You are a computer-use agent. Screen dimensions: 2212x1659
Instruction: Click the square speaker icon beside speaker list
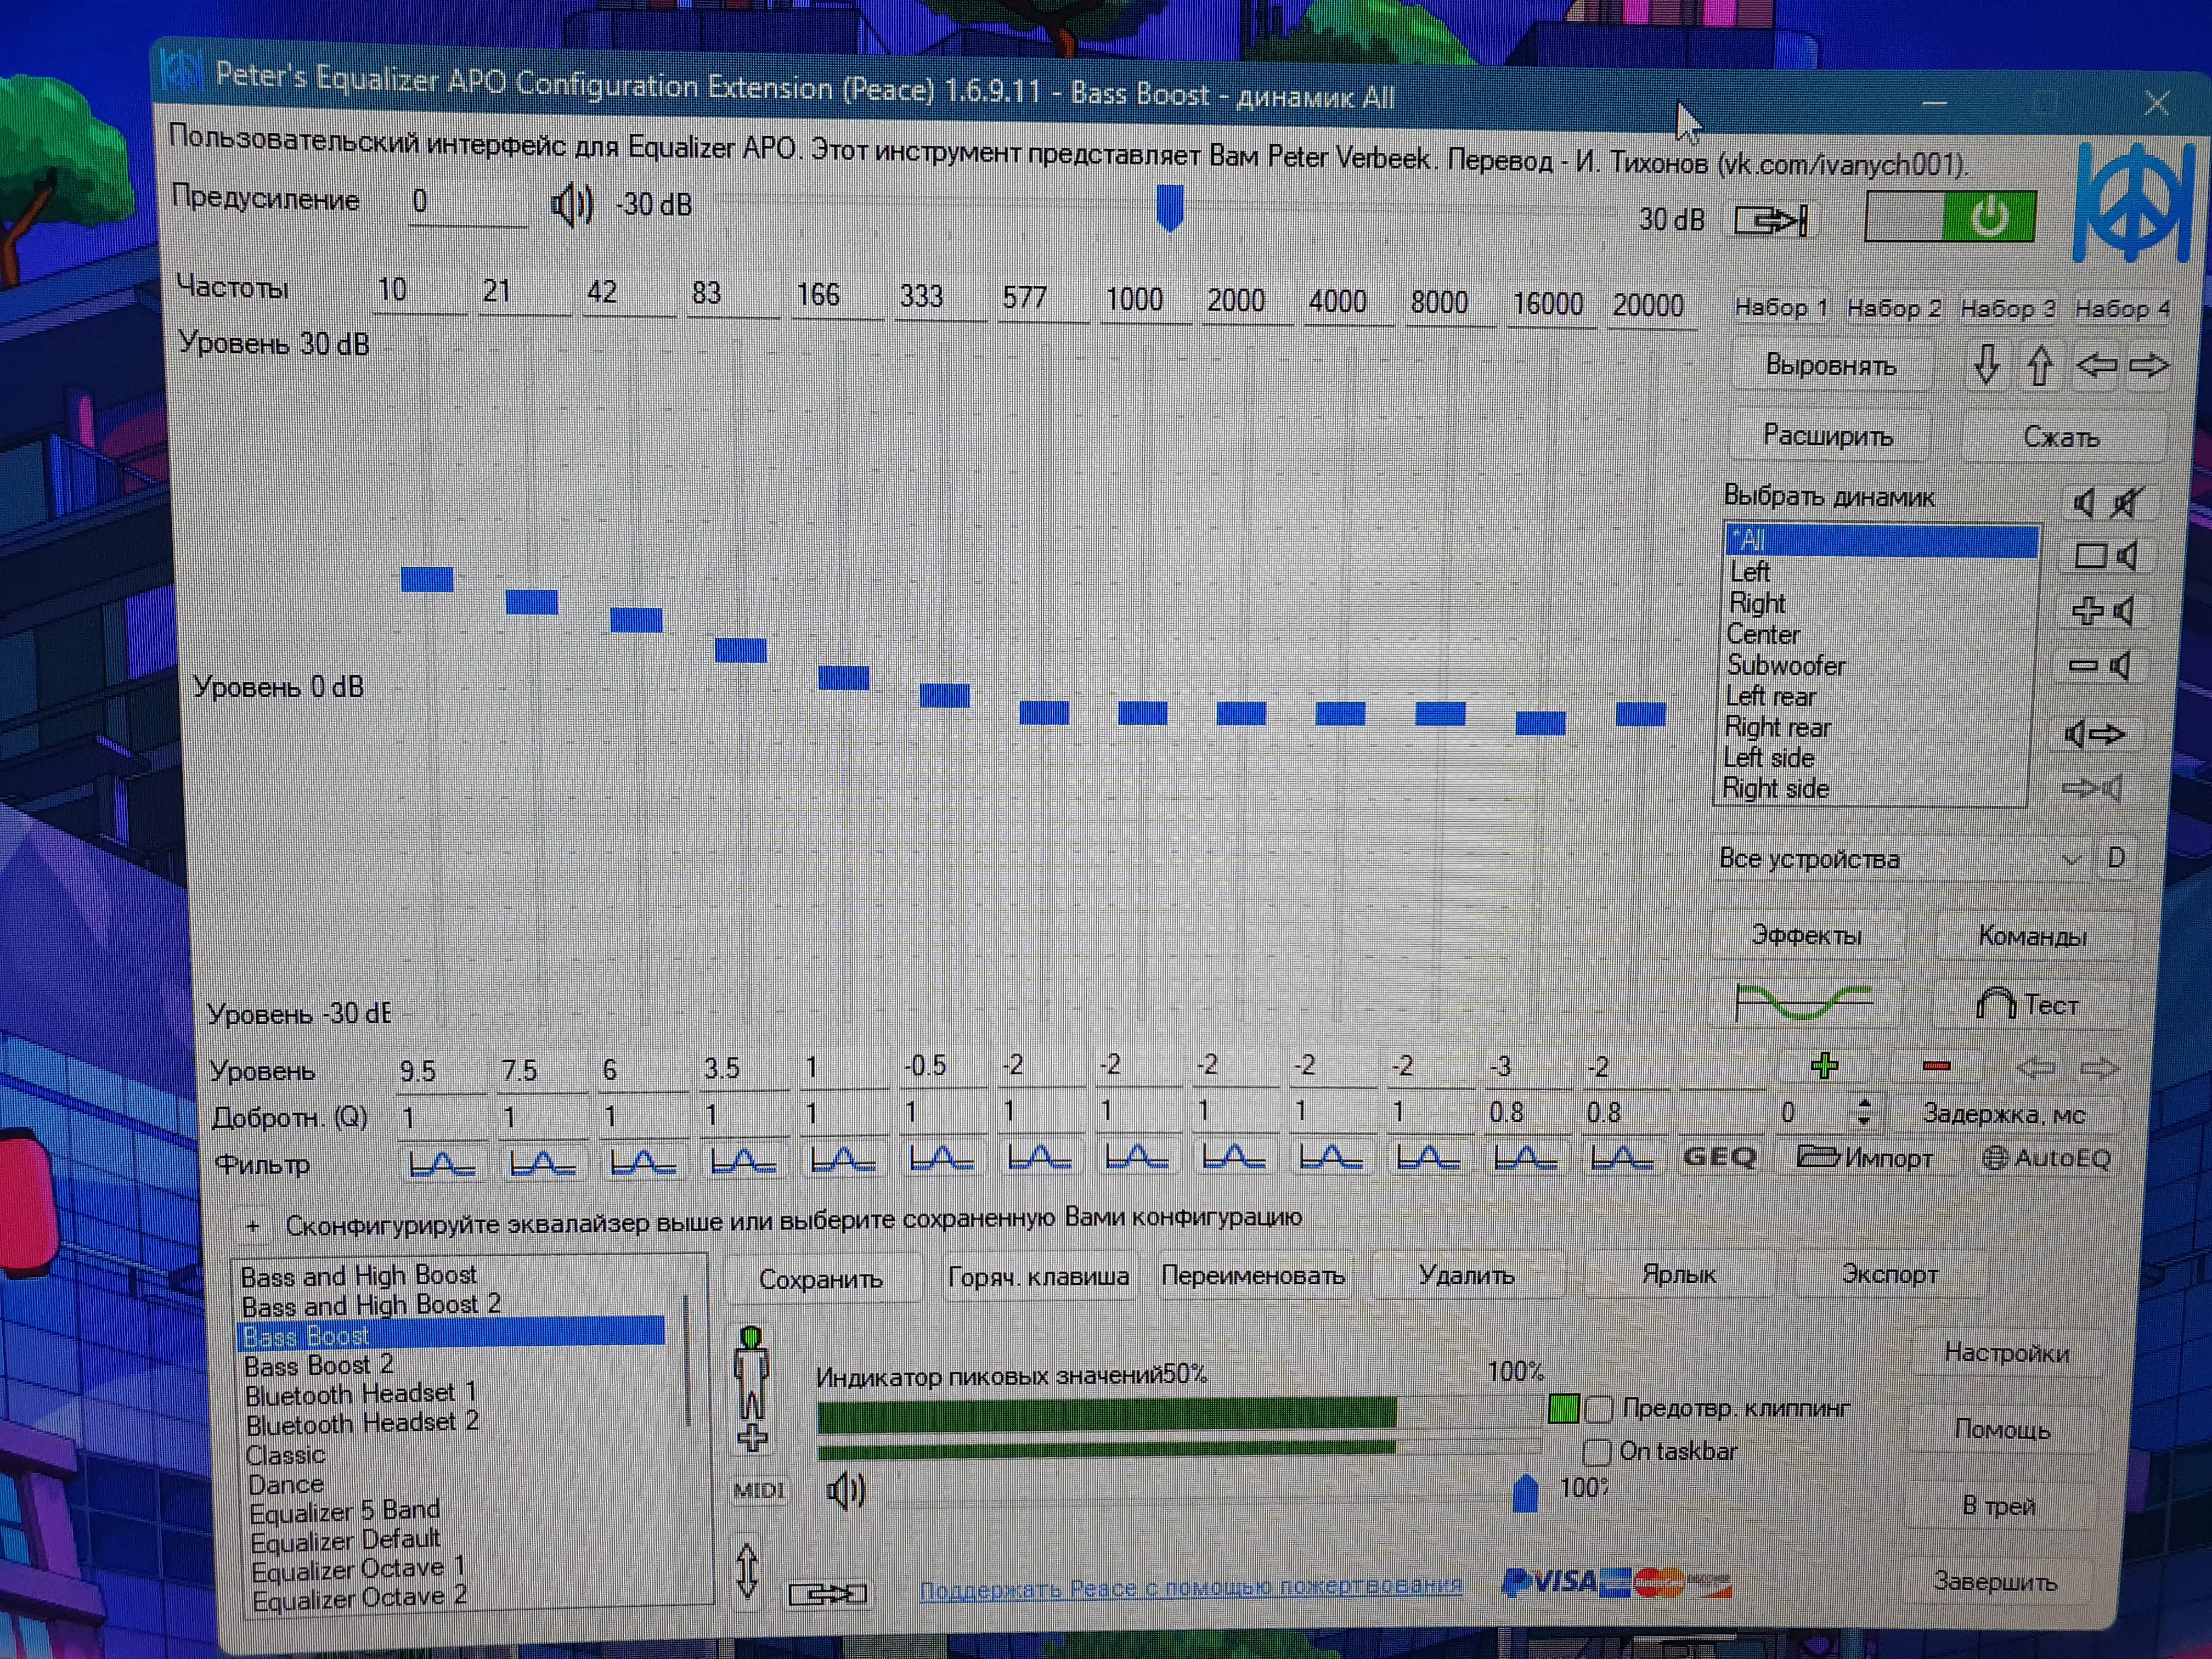point(2105,556)
